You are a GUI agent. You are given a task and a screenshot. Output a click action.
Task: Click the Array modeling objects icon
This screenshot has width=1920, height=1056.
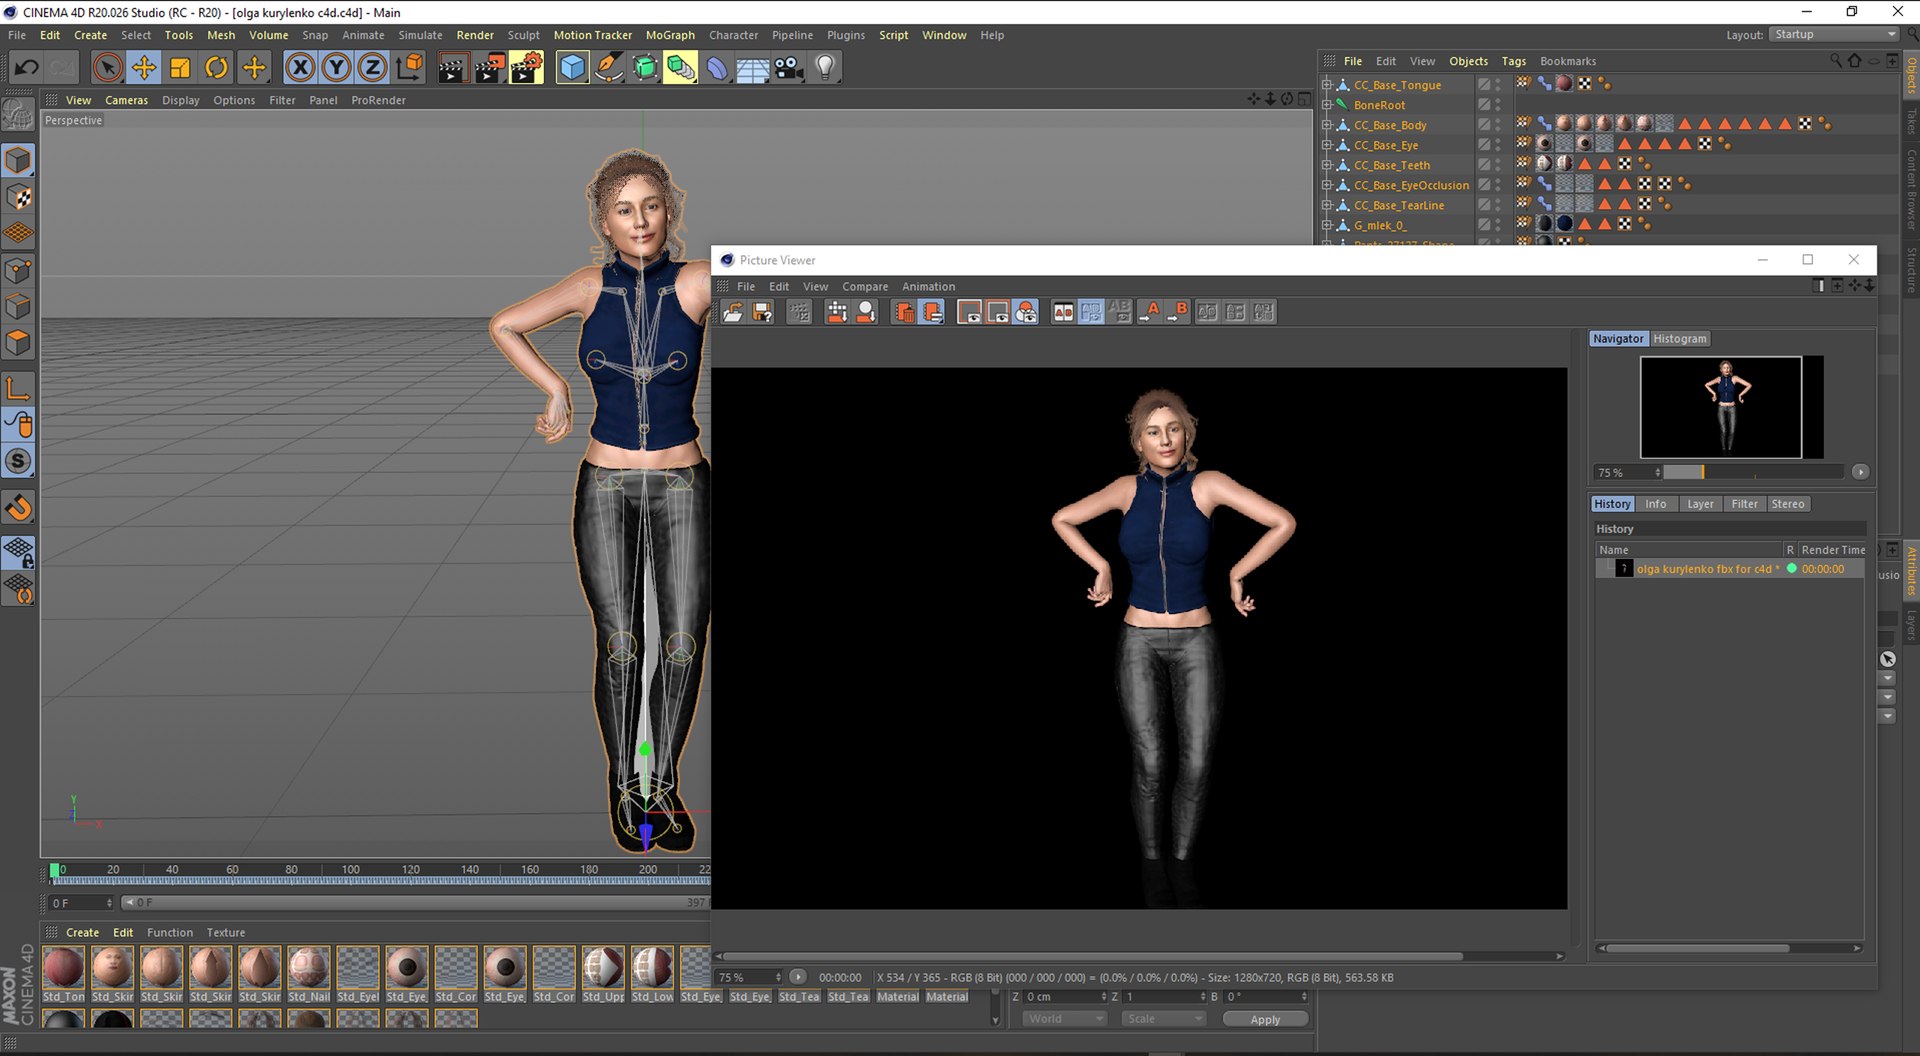(x=681, y=67)
